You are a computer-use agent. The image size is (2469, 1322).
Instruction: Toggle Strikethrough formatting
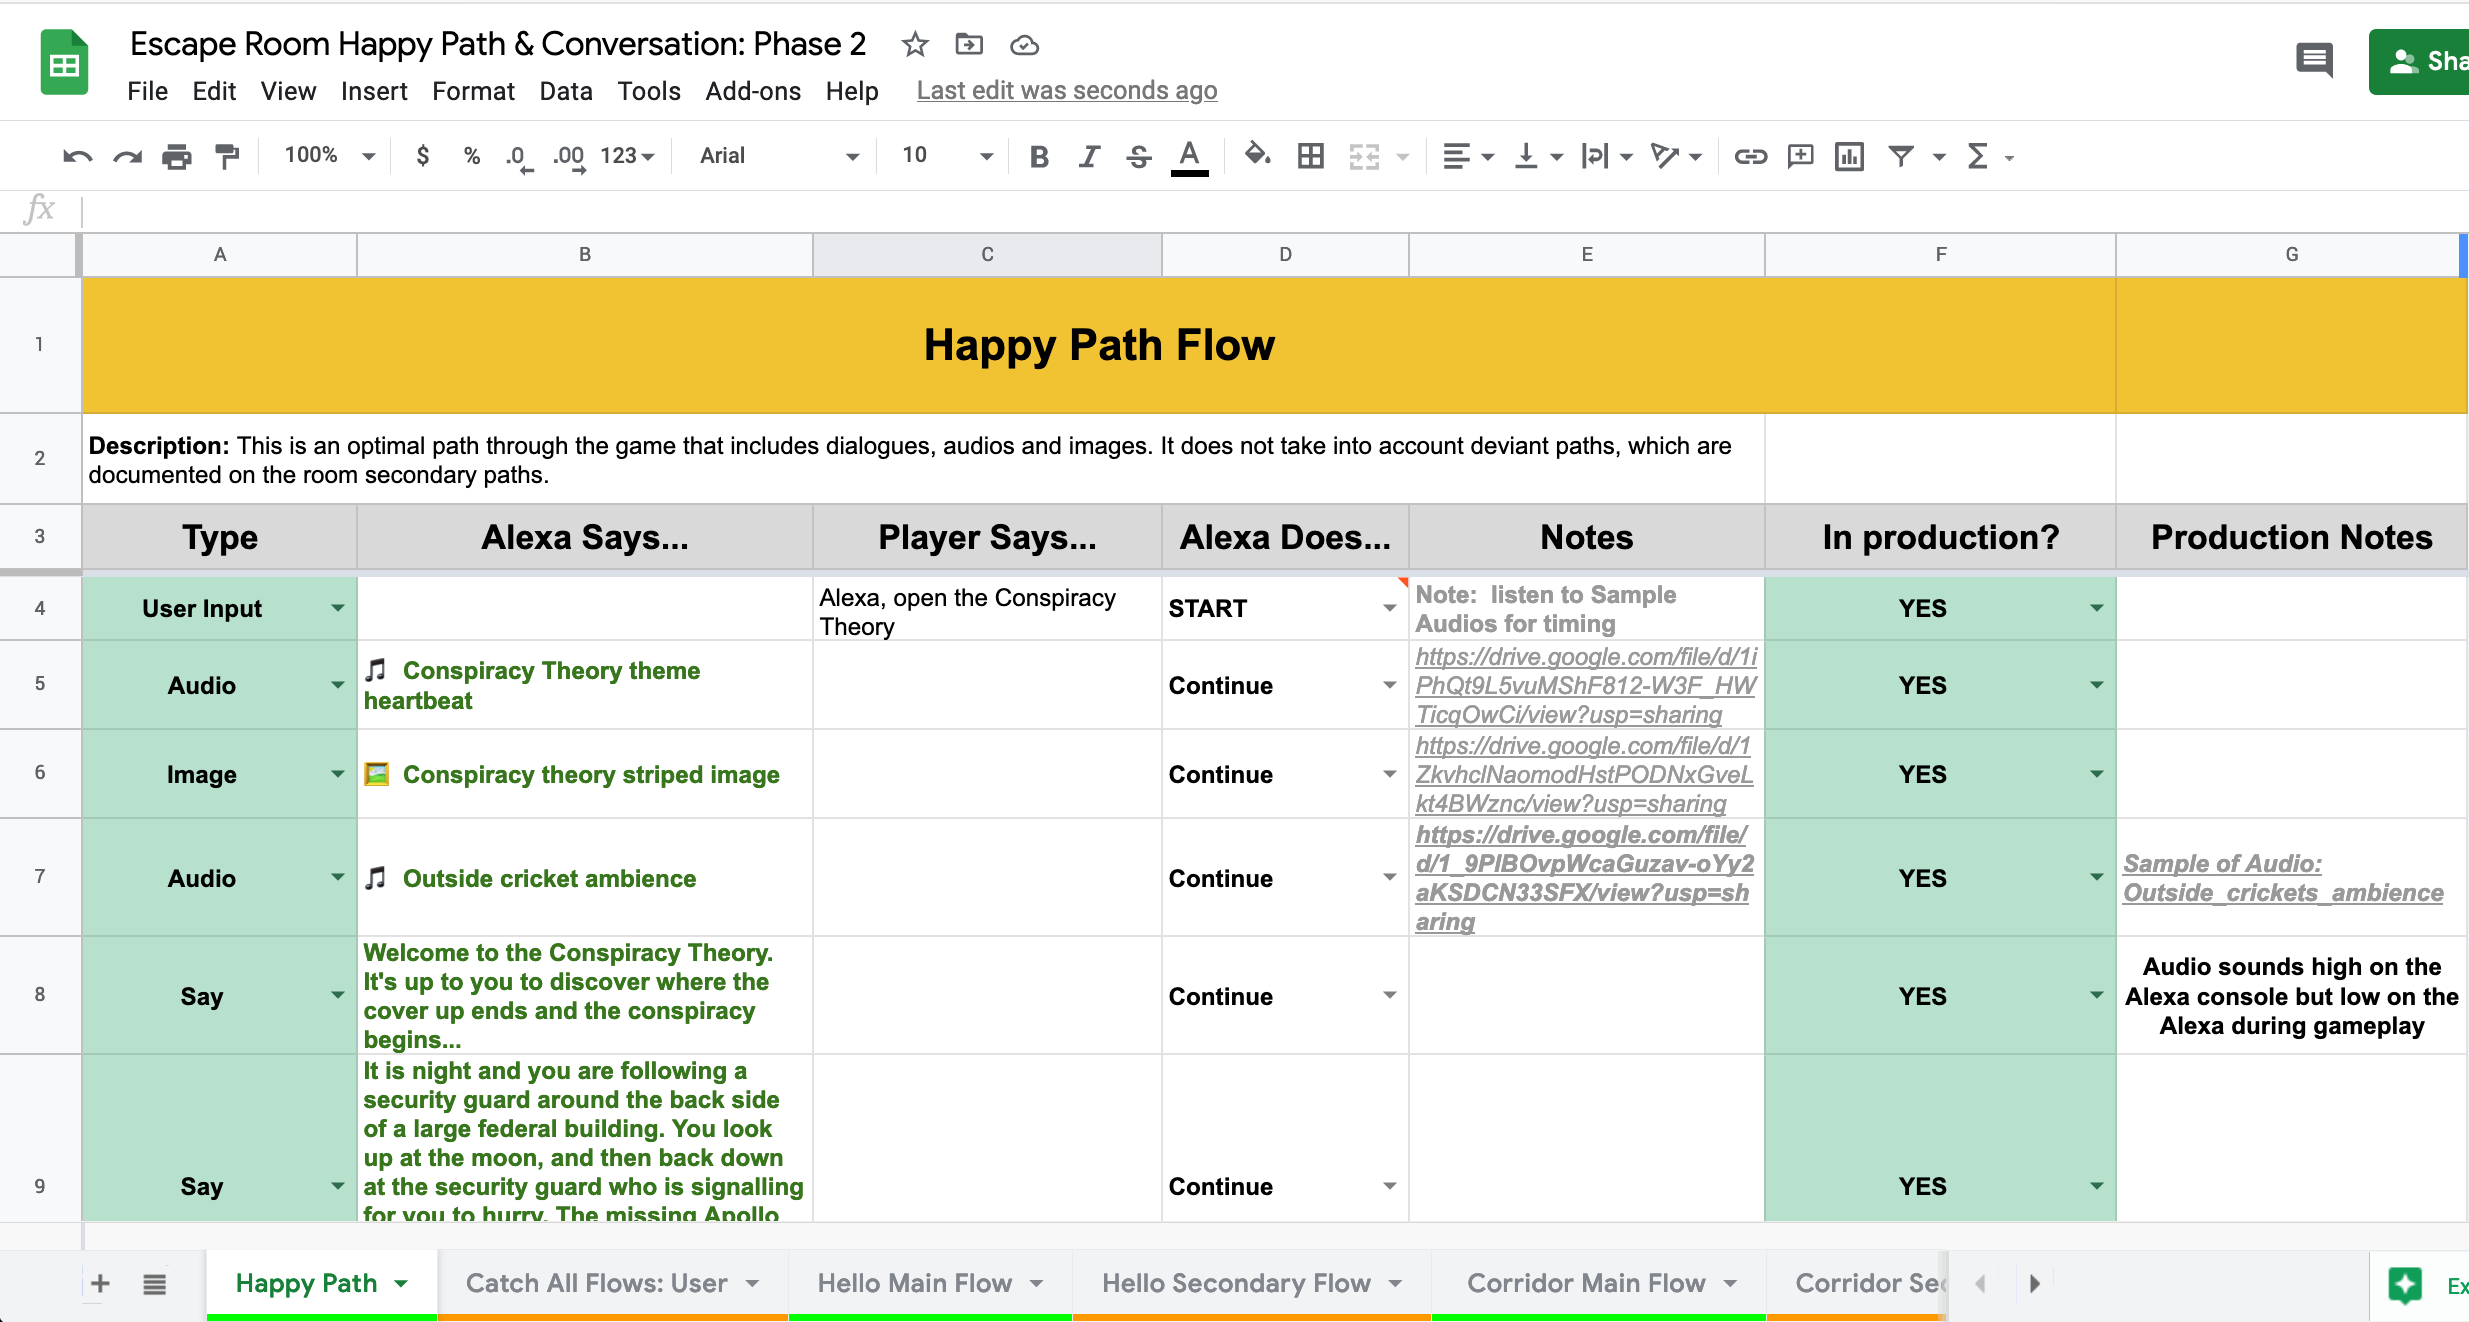(x=1138, y=156)
